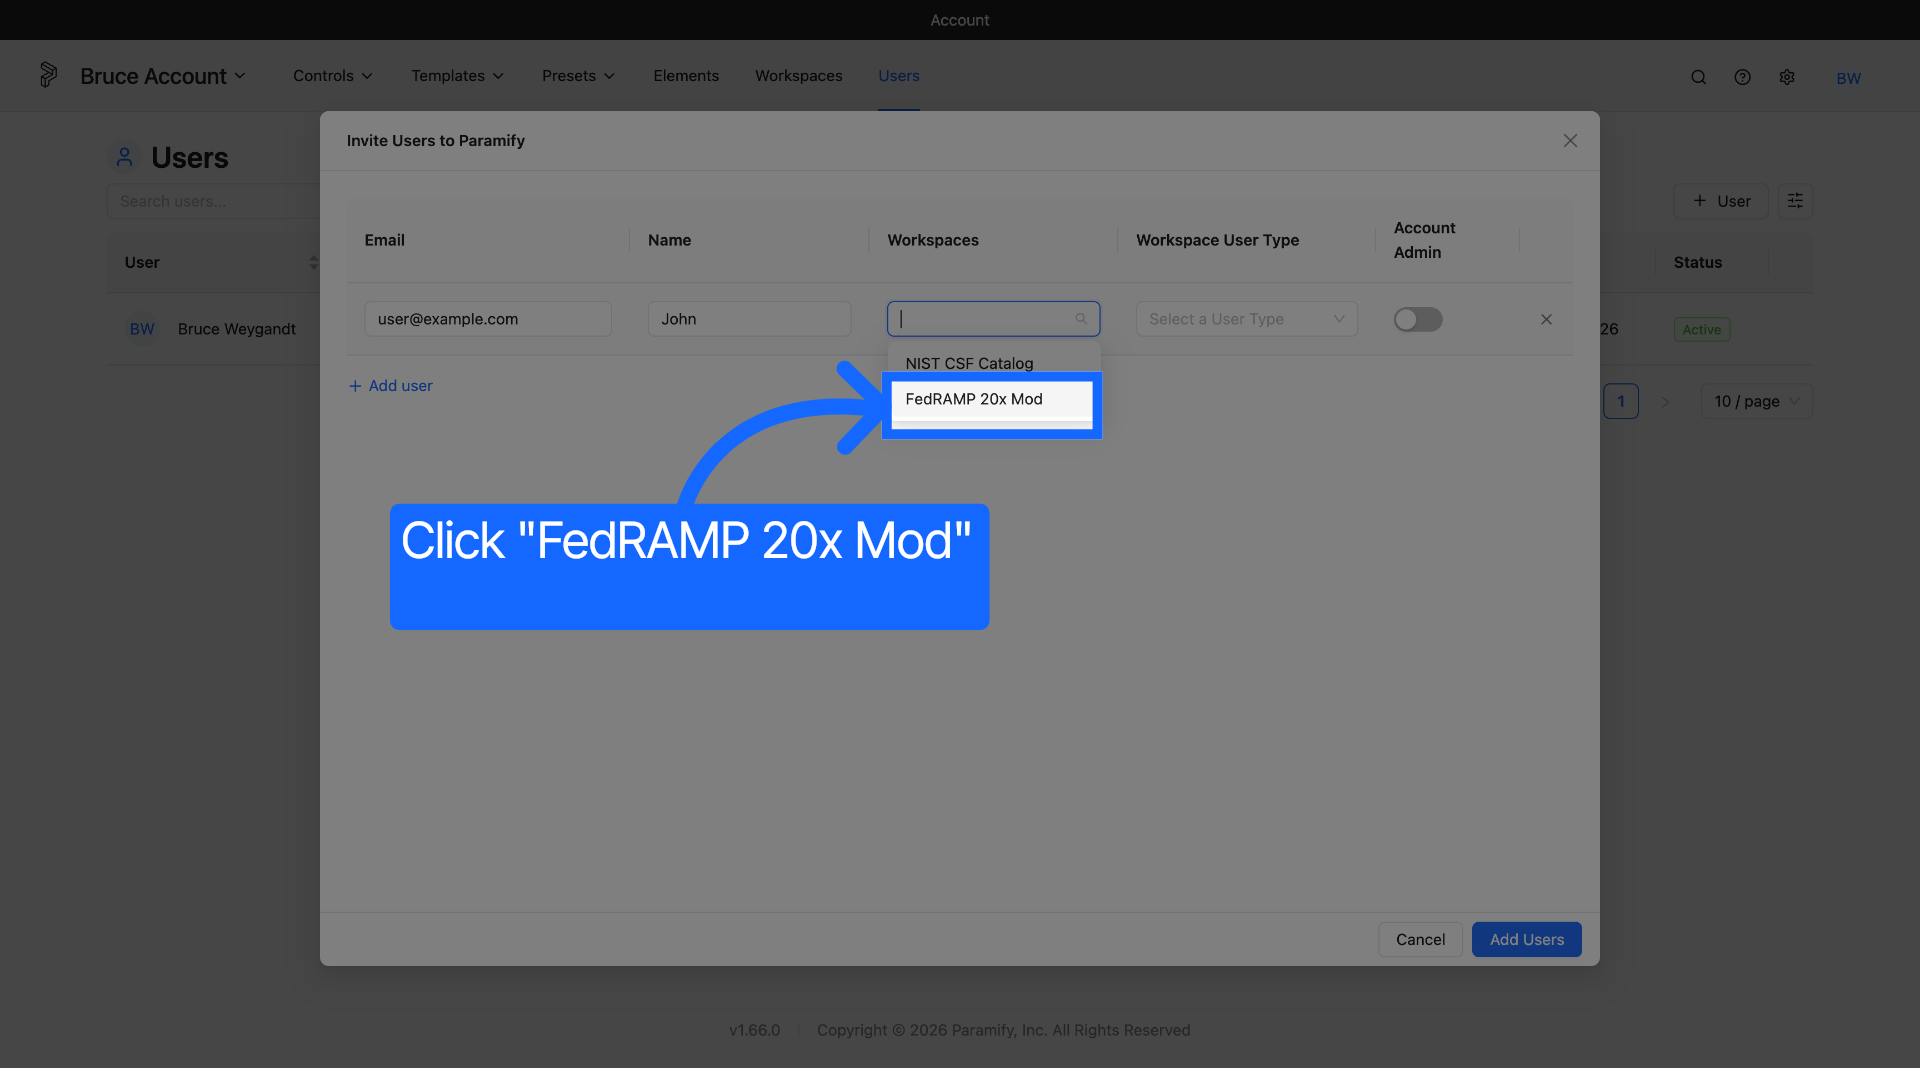Open the settings gear icon
This screenshot has width=1920, height=1068.
[1787, 77]
